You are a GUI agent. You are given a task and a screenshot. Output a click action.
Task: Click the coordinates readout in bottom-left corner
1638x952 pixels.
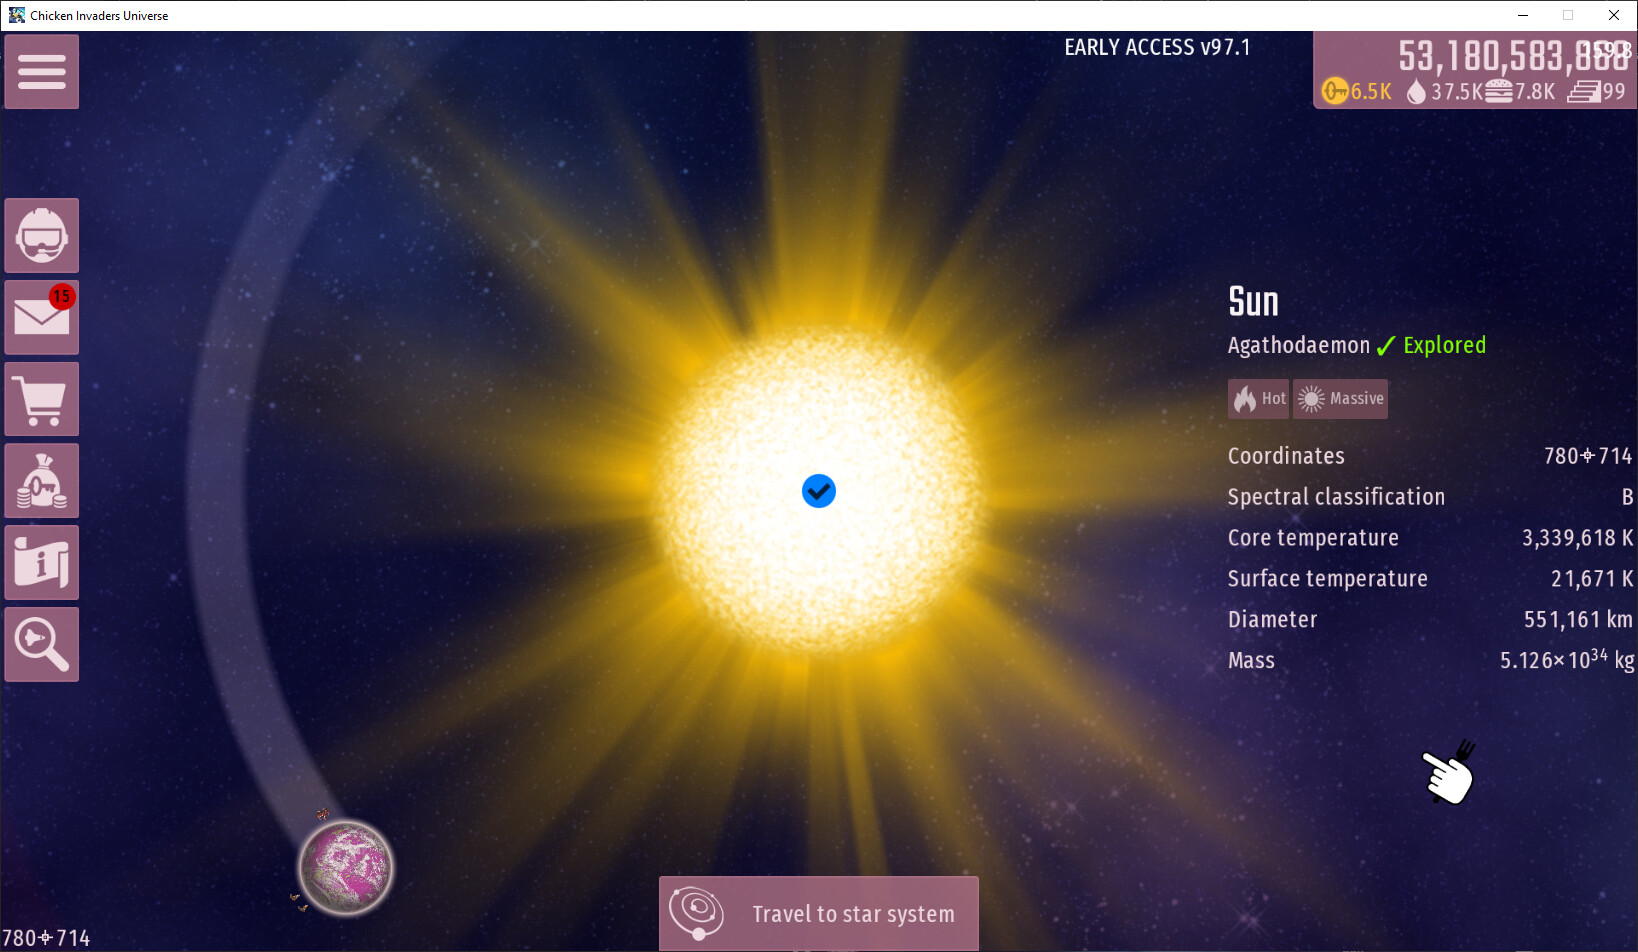click(x=46, y=938)
